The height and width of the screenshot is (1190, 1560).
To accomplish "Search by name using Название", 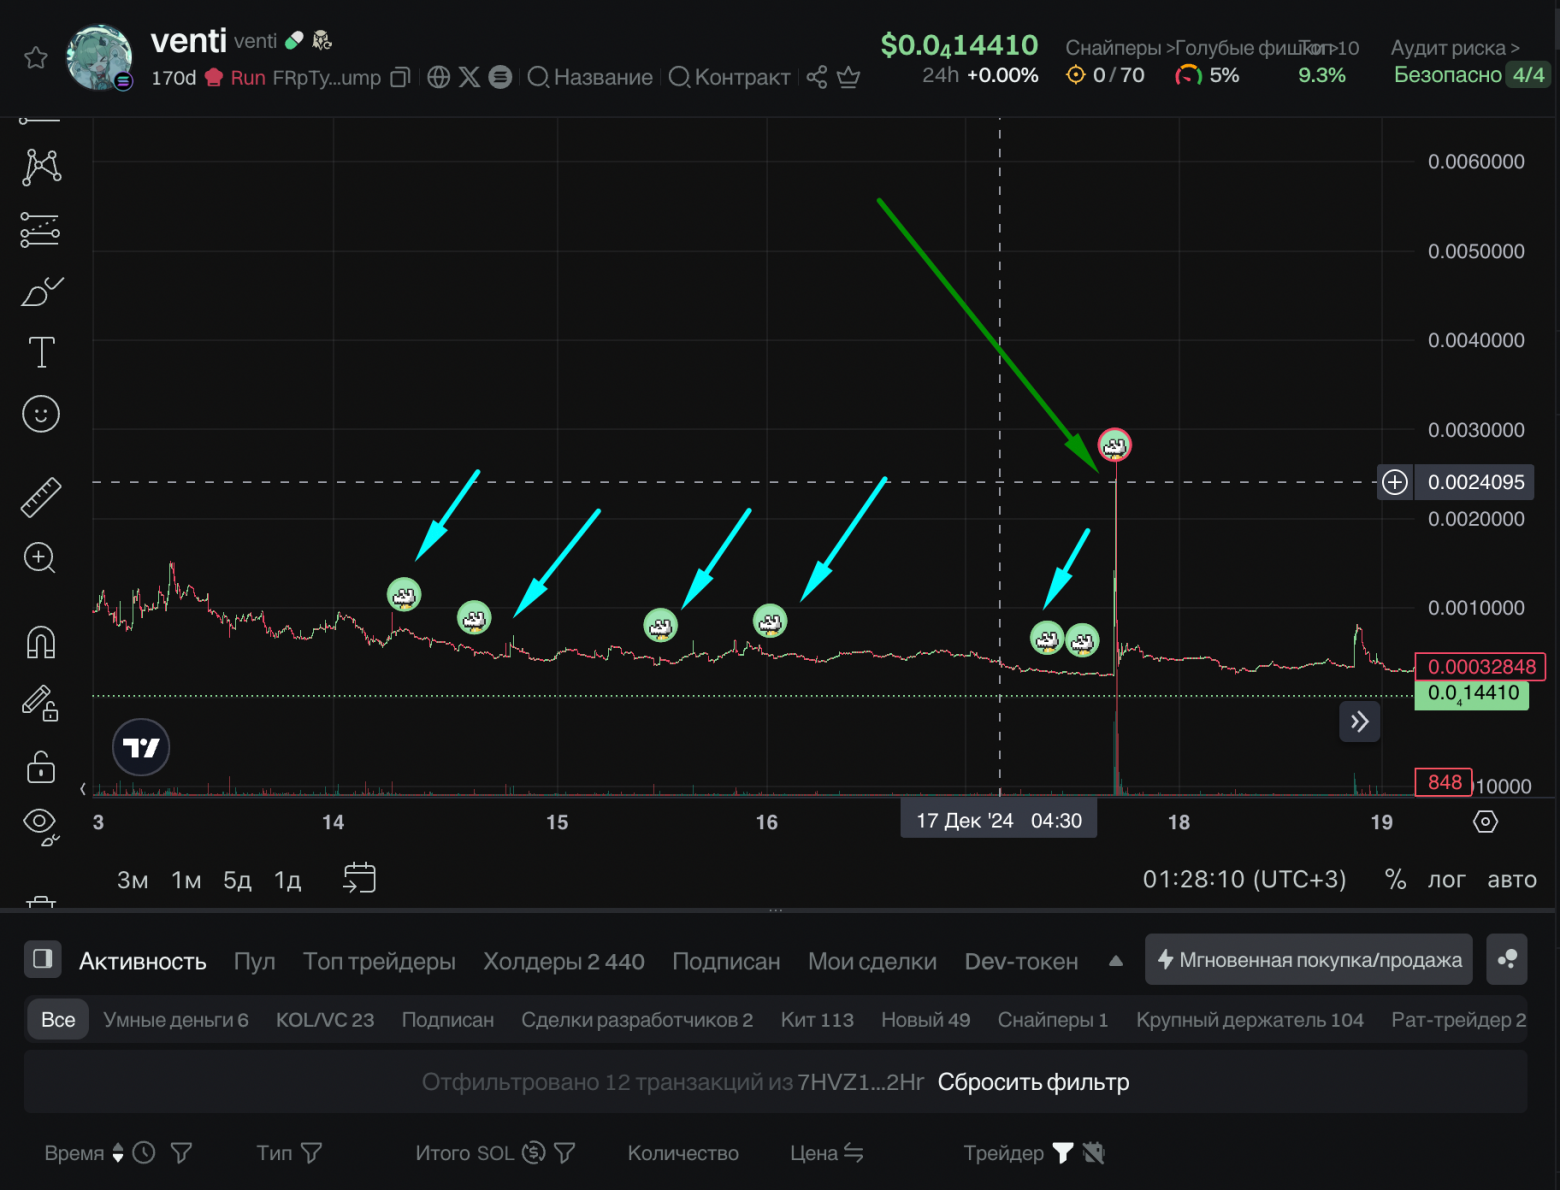I will coord(590,77).
